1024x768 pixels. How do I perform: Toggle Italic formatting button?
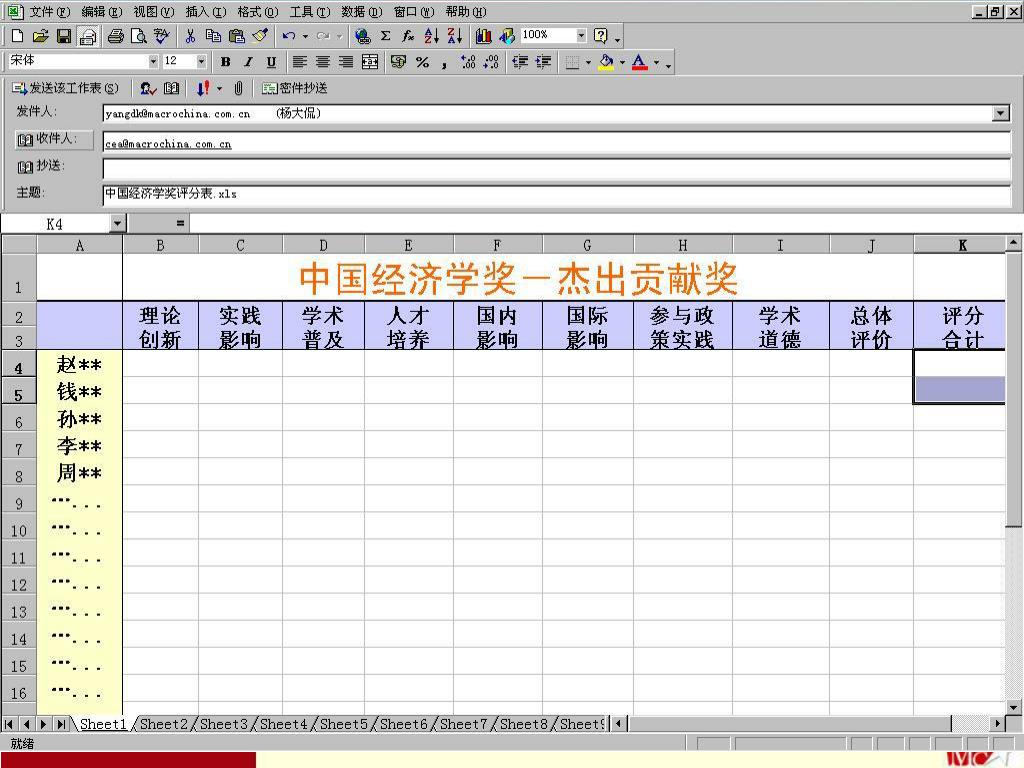(x=248, y=62)
